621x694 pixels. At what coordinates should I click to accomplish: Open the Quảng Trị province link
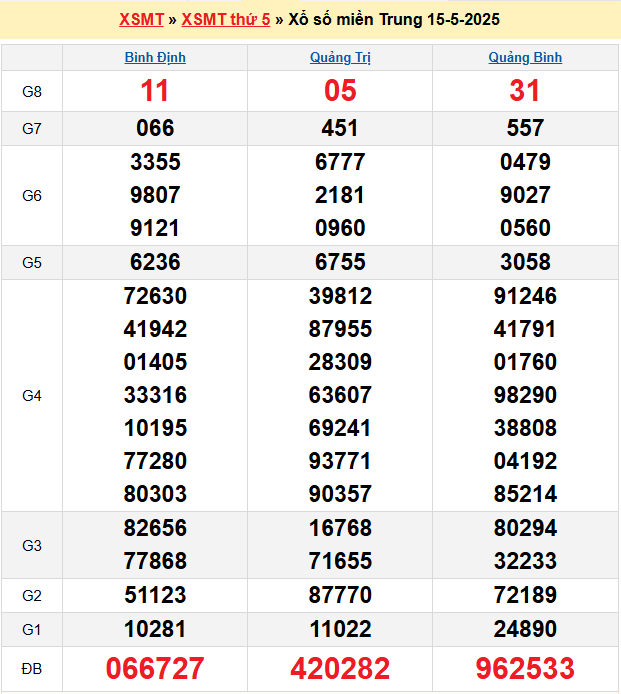point(340,58)
